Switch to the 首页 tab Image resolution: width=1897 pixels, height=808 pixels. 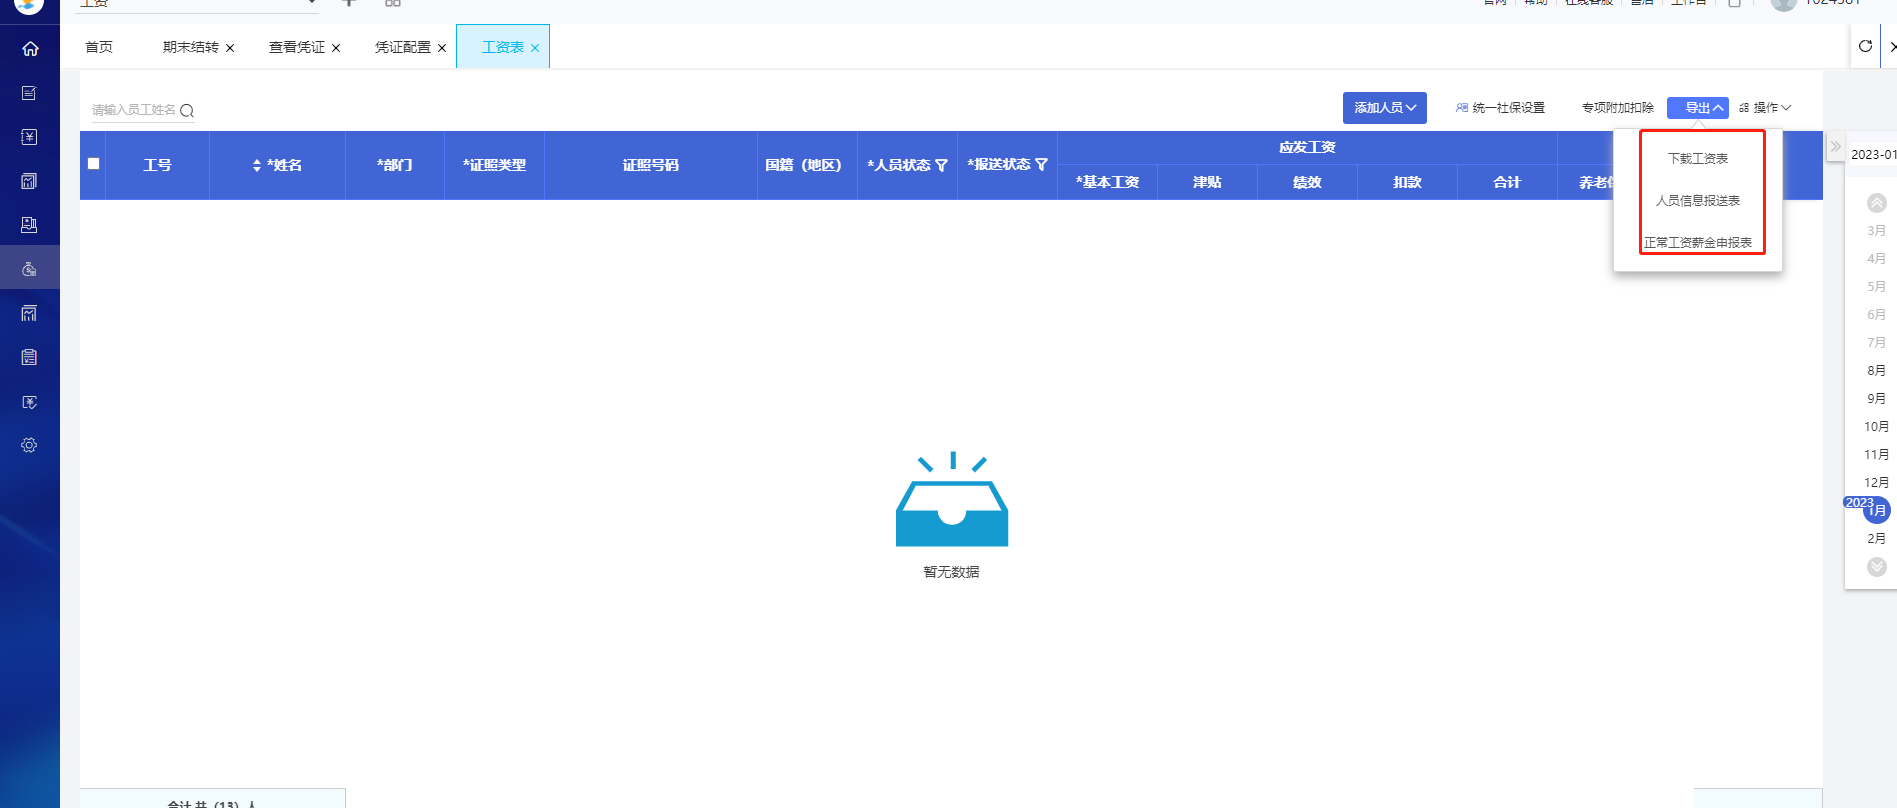point(99,47)
